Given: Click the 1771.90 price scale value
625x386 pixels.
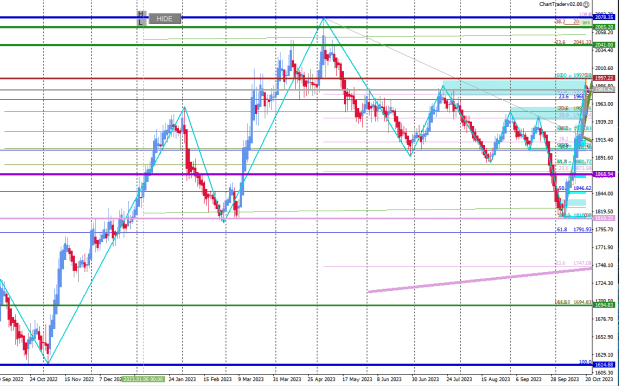Looking at the screenshot, I should (604, 248).
